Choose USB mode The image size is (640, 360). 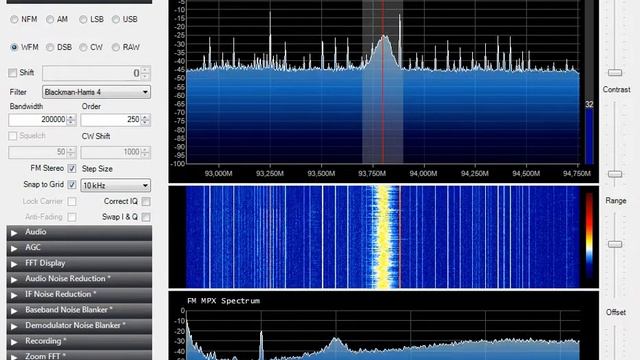pos(116,19)
